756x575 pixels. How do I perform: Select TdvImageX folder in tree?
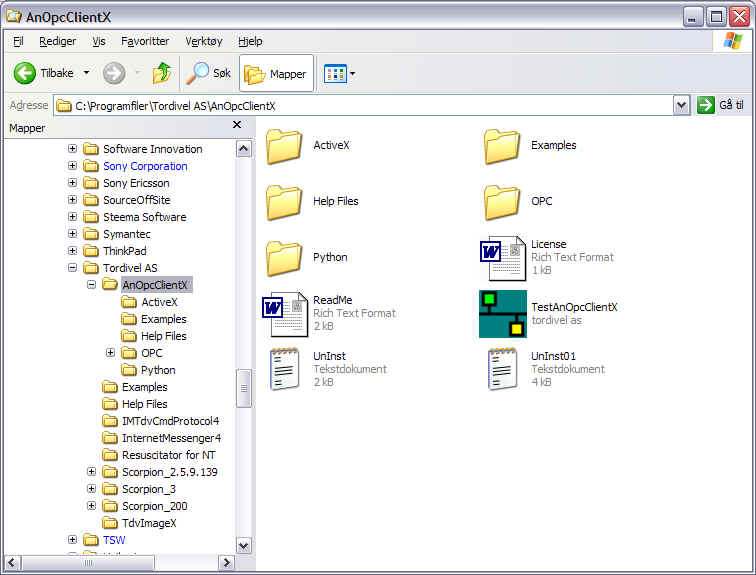click(x=149, y=522)
